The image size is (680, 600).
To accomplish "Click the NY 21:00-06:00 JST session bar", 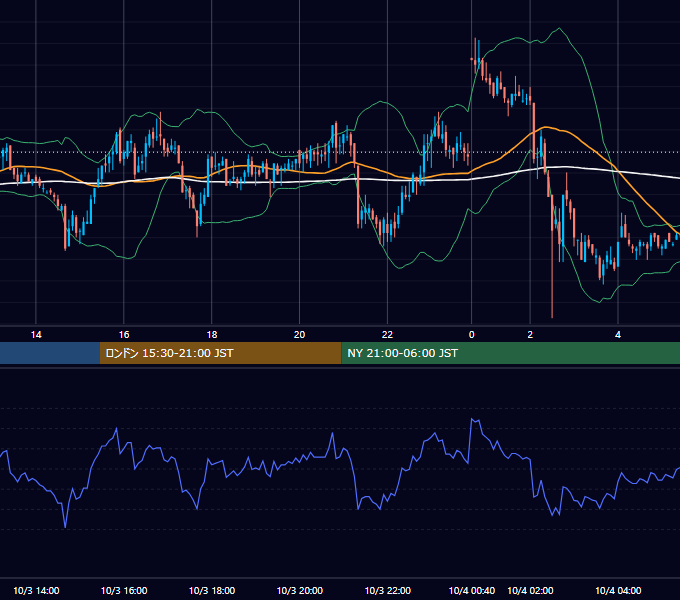I will click(x=510, y=353).
